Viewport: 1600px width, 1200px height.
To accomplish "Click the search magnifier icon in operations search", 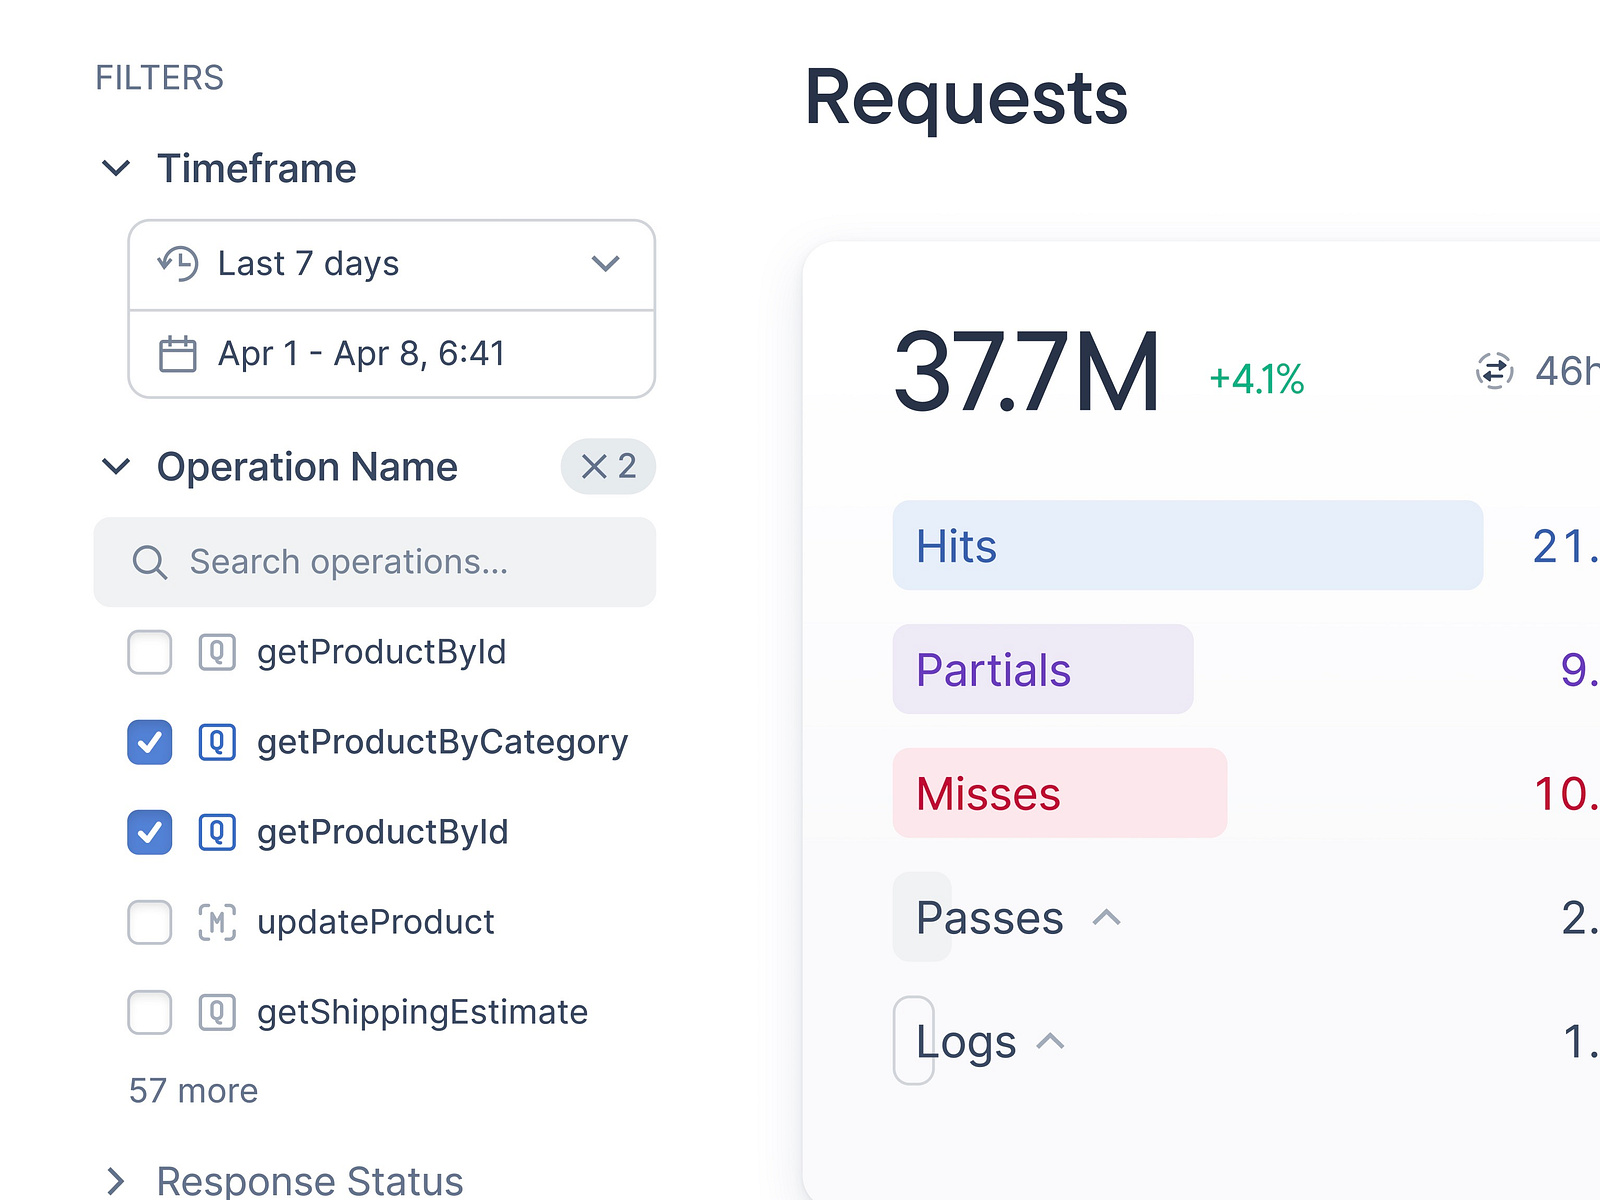I will click(150, 562).
